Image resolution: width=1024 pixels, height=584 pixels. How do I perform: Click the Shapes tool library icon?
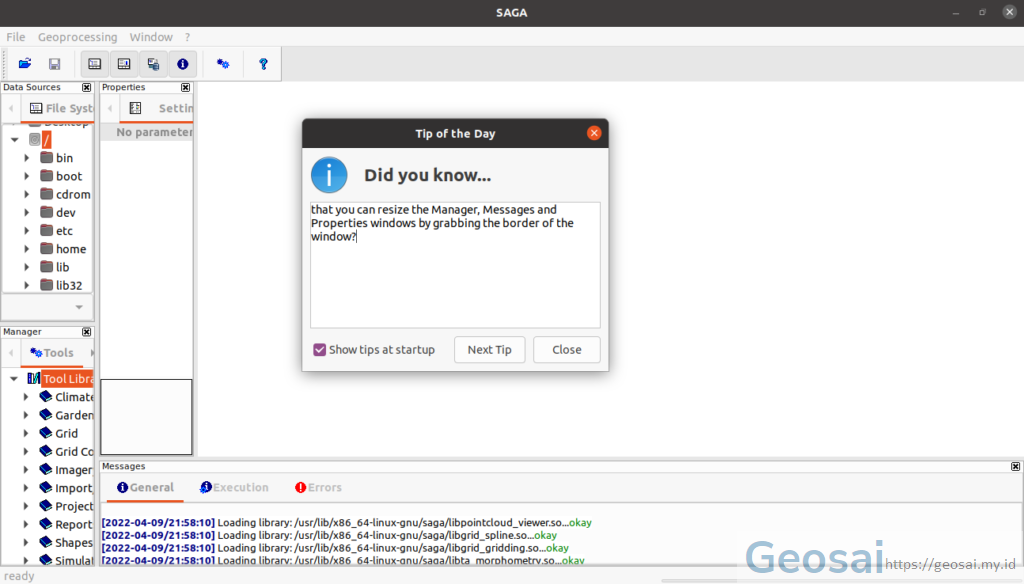46,542
